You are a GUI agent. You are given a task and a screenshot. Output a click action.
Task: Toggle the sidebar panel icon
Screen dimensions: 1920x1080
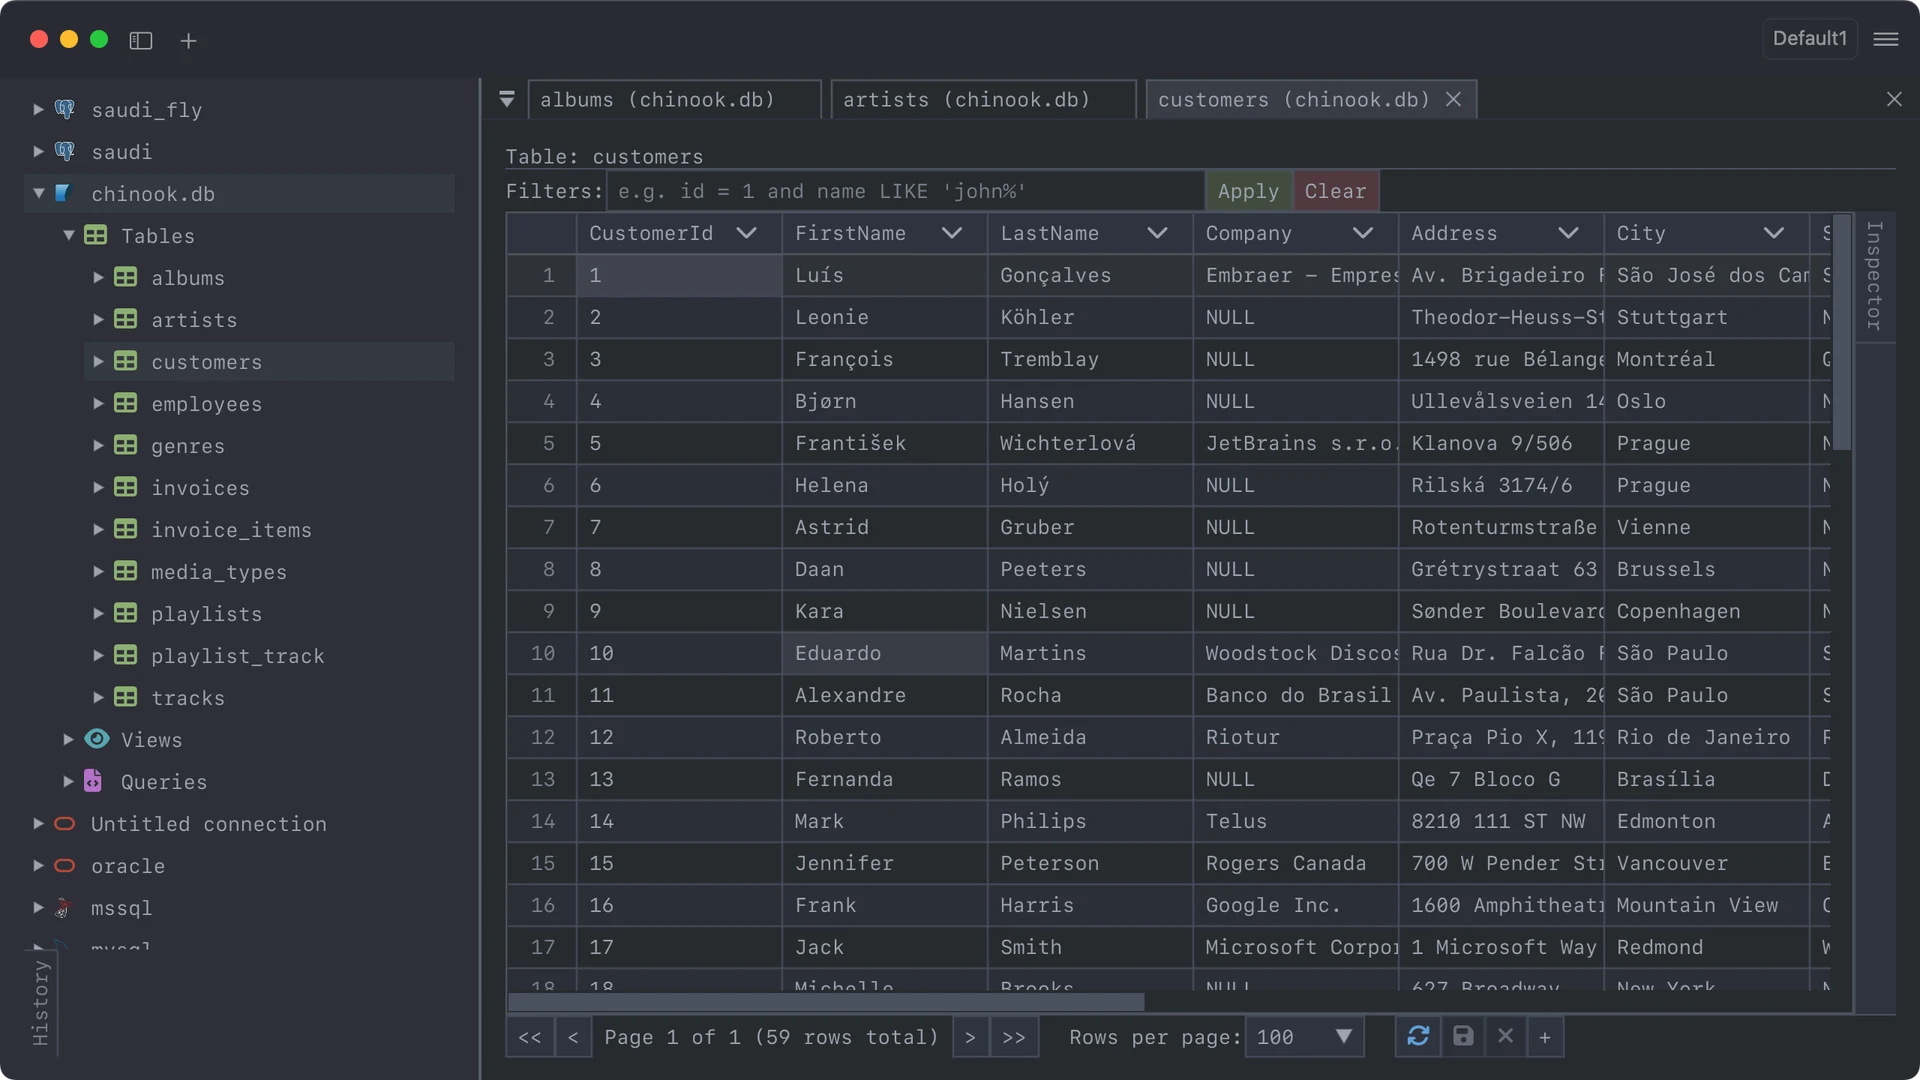pyautogui.click(x=141, y=40)
